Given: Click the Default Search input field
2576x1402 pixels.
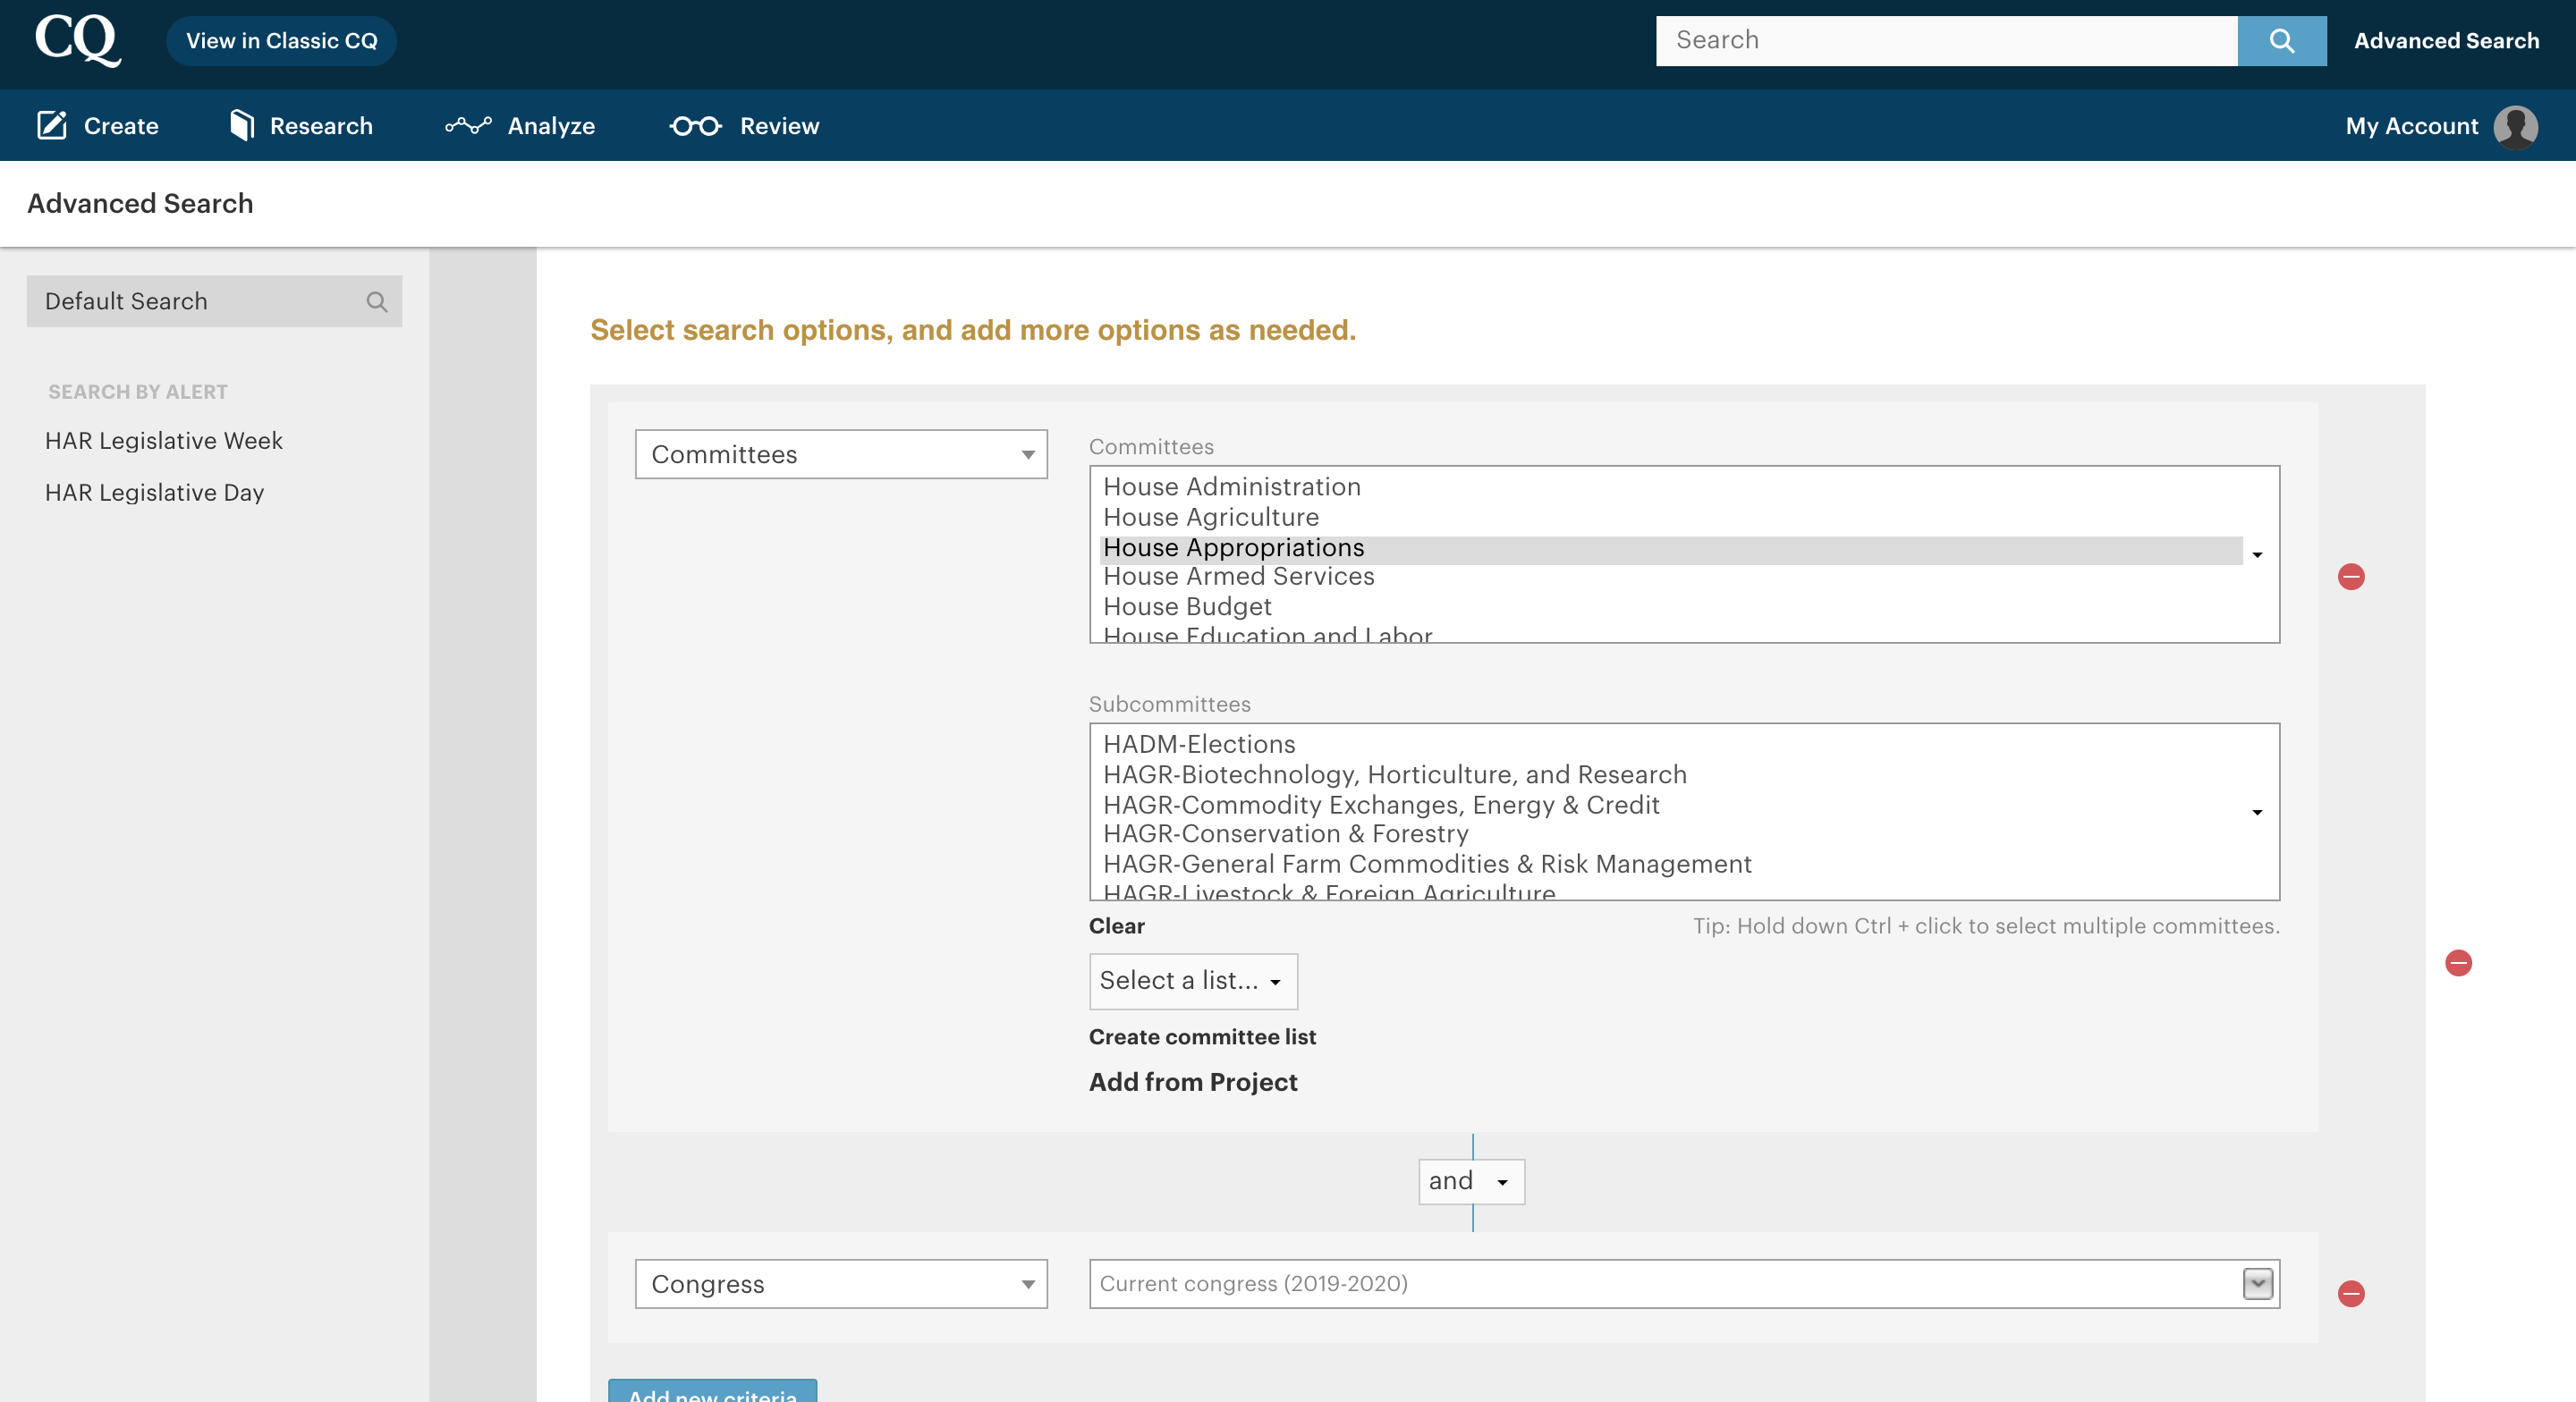Looking at the screenshot, I should coord(214,301).
